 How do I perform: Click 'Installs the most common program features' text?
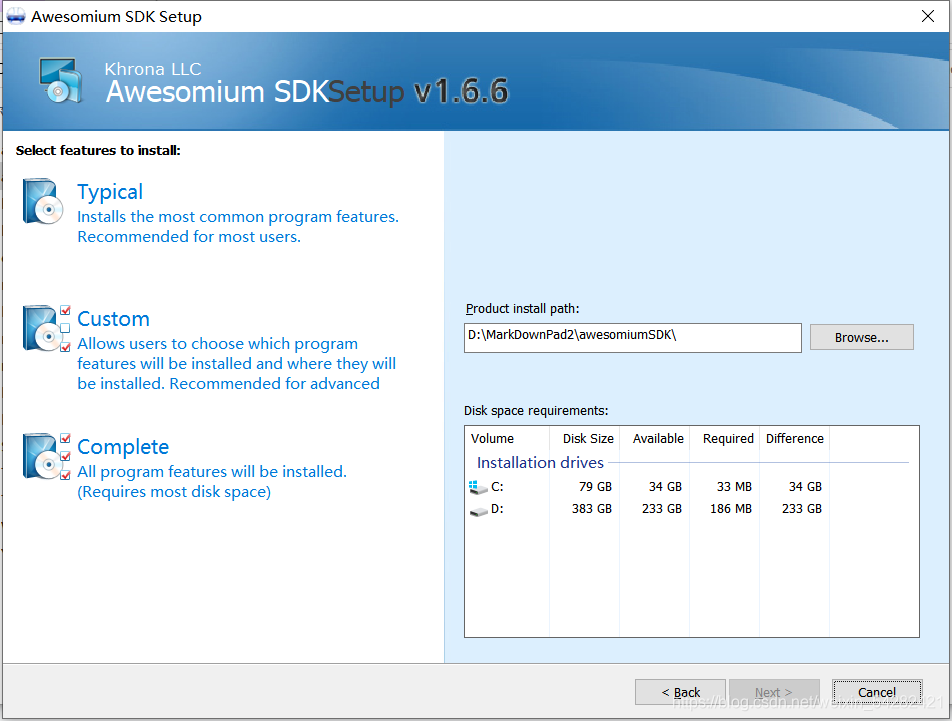coord(238,217)
